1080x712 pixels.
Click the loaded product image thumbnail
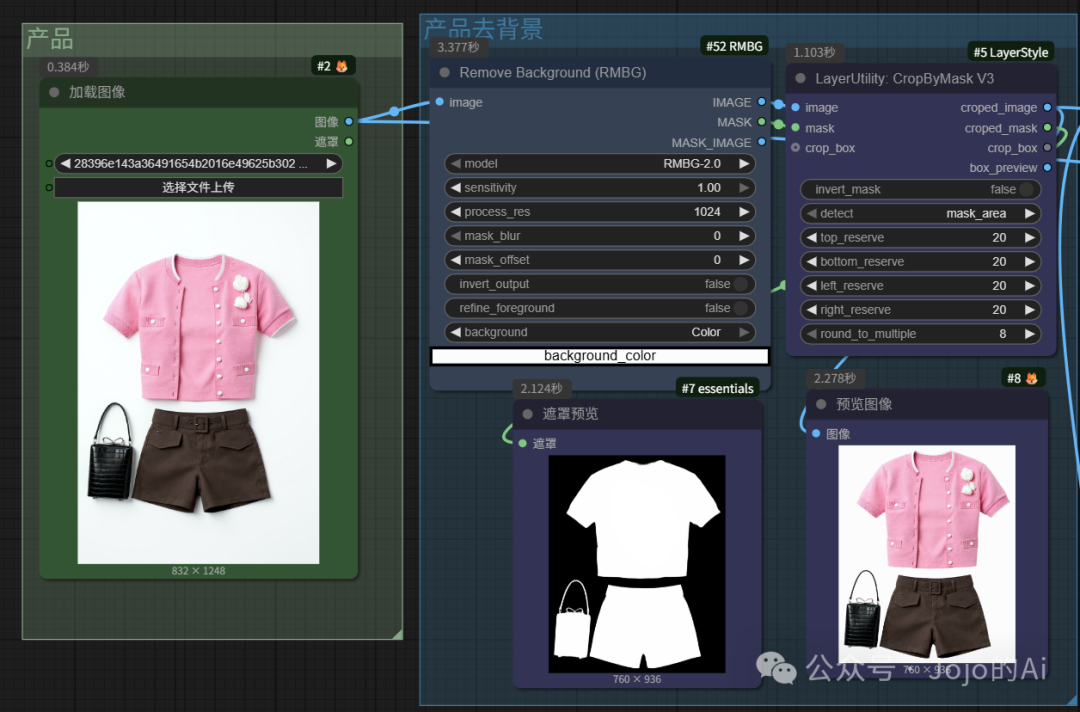[x=198, y=383]
